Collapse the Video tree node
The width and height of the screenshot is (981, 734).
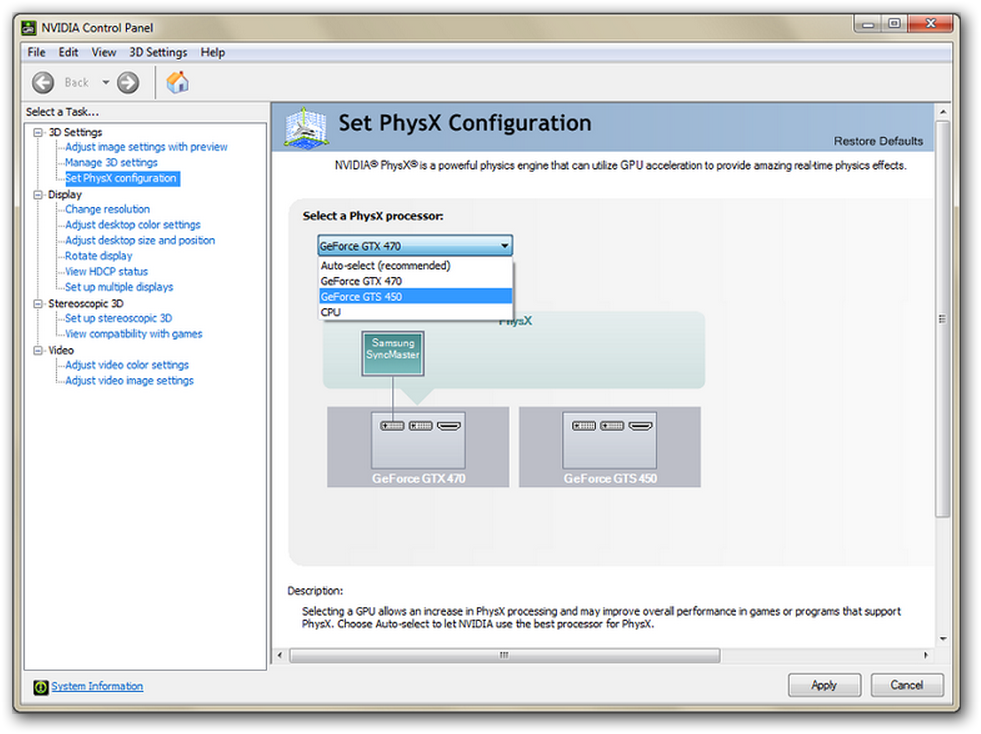click(x=38, y=350)
